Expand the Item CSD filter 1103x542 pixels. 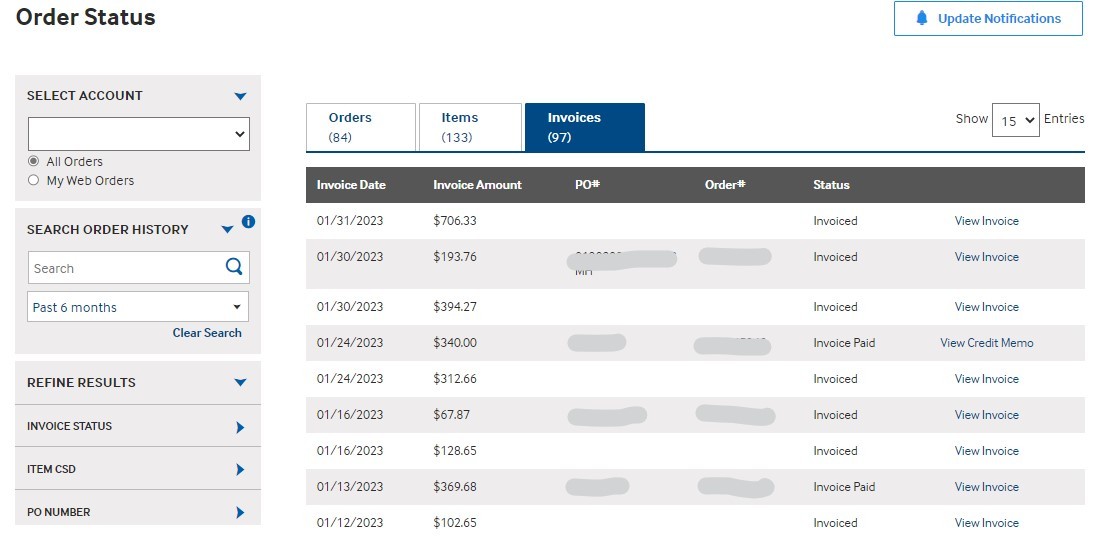240,470
